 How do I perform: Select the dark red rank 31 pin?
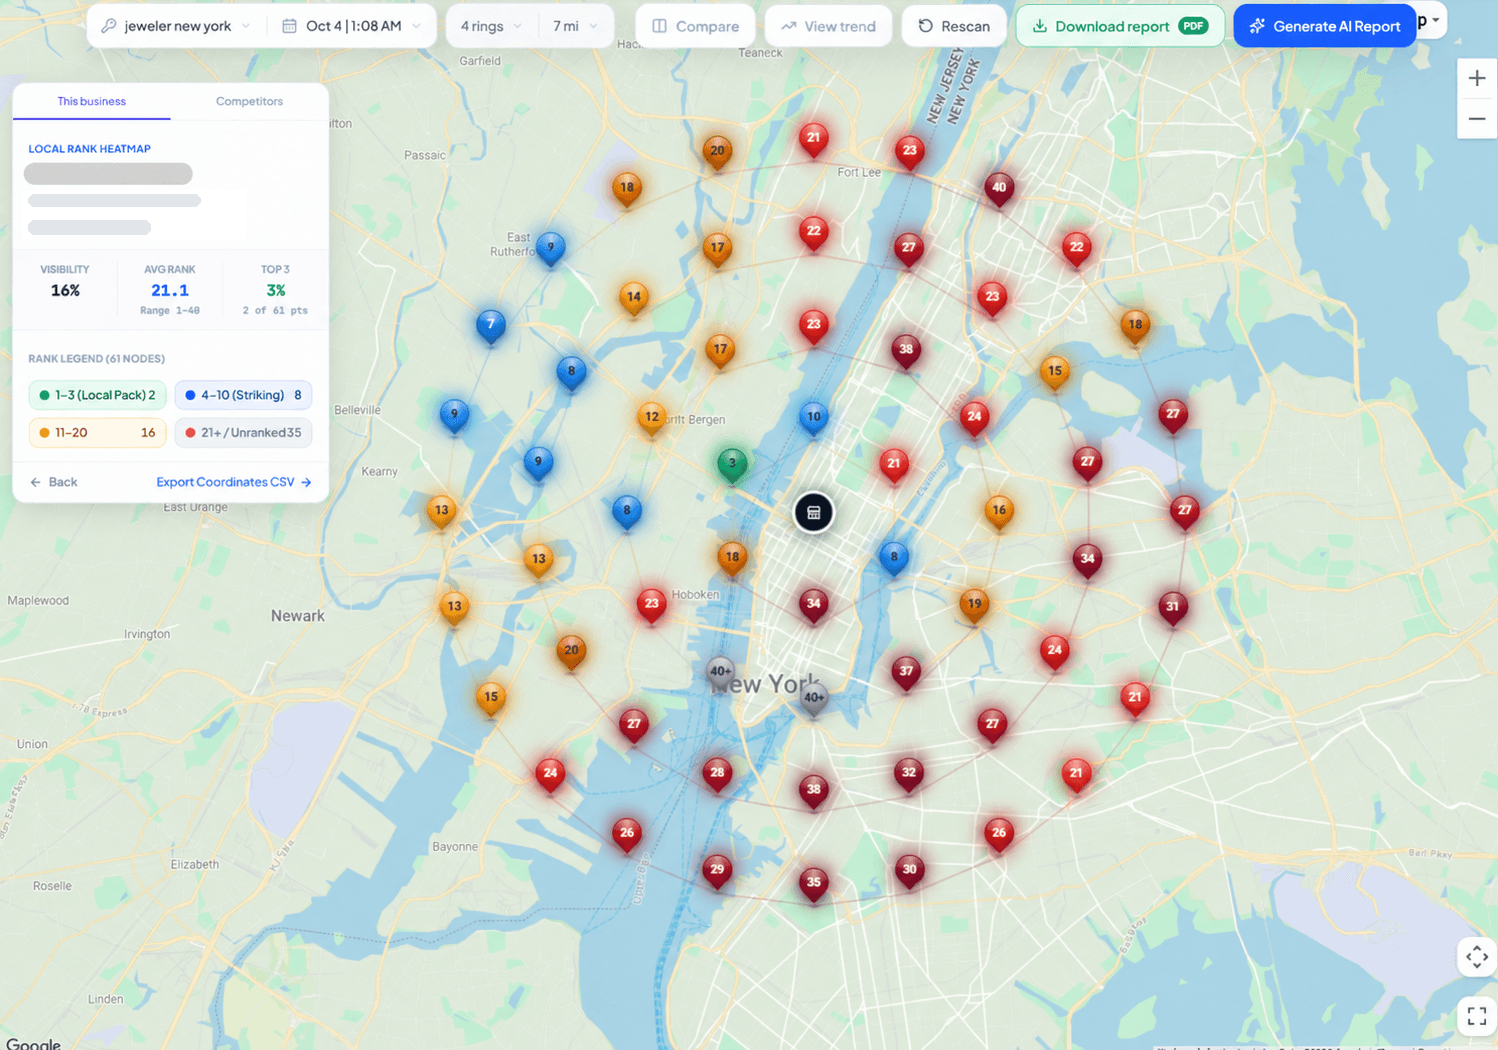pyautogui.click(x=1173, y=608)
